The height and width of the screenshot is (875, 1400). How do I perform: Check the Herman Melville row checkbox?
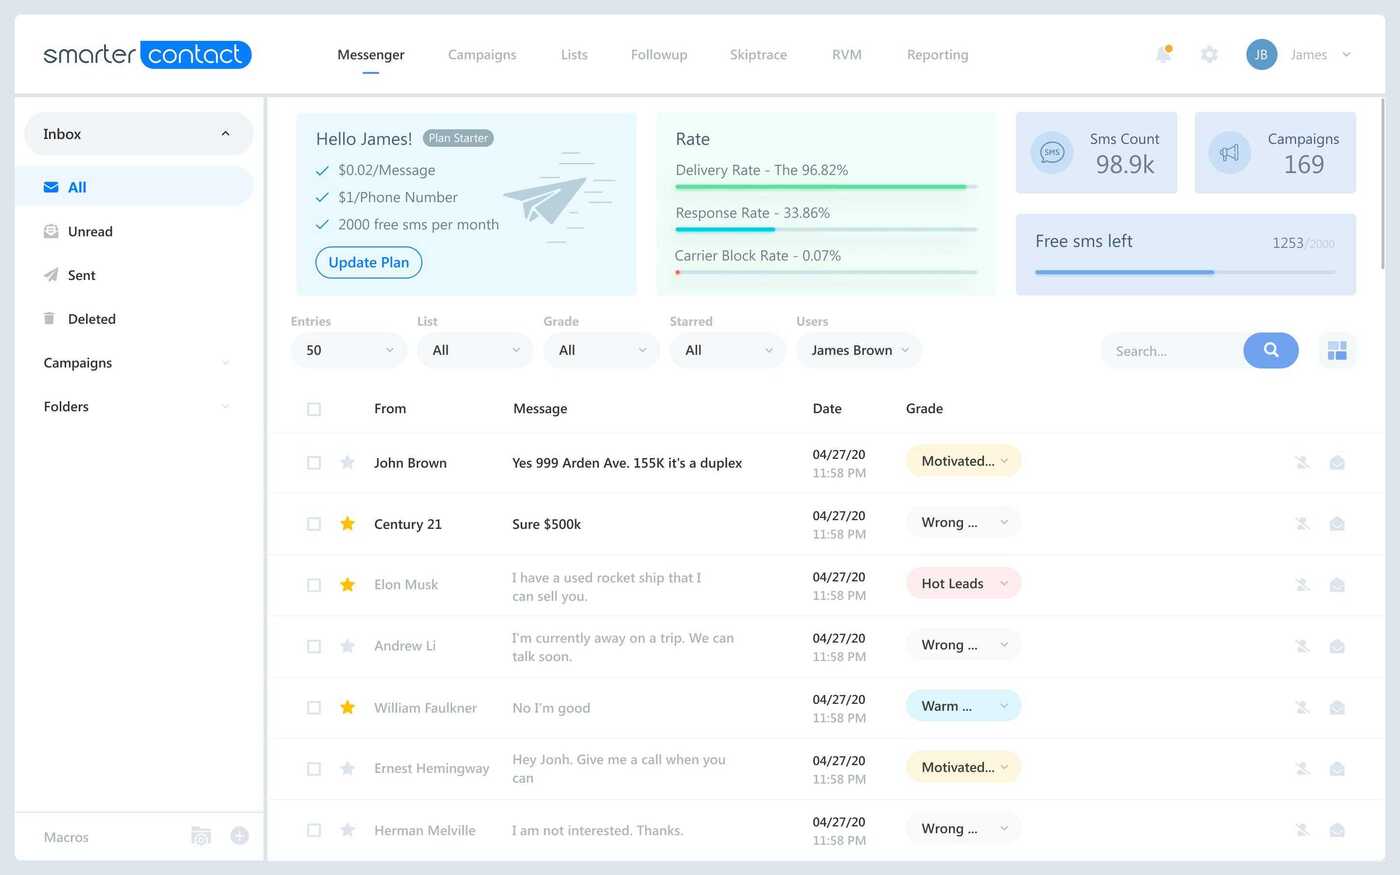[314, 830]
